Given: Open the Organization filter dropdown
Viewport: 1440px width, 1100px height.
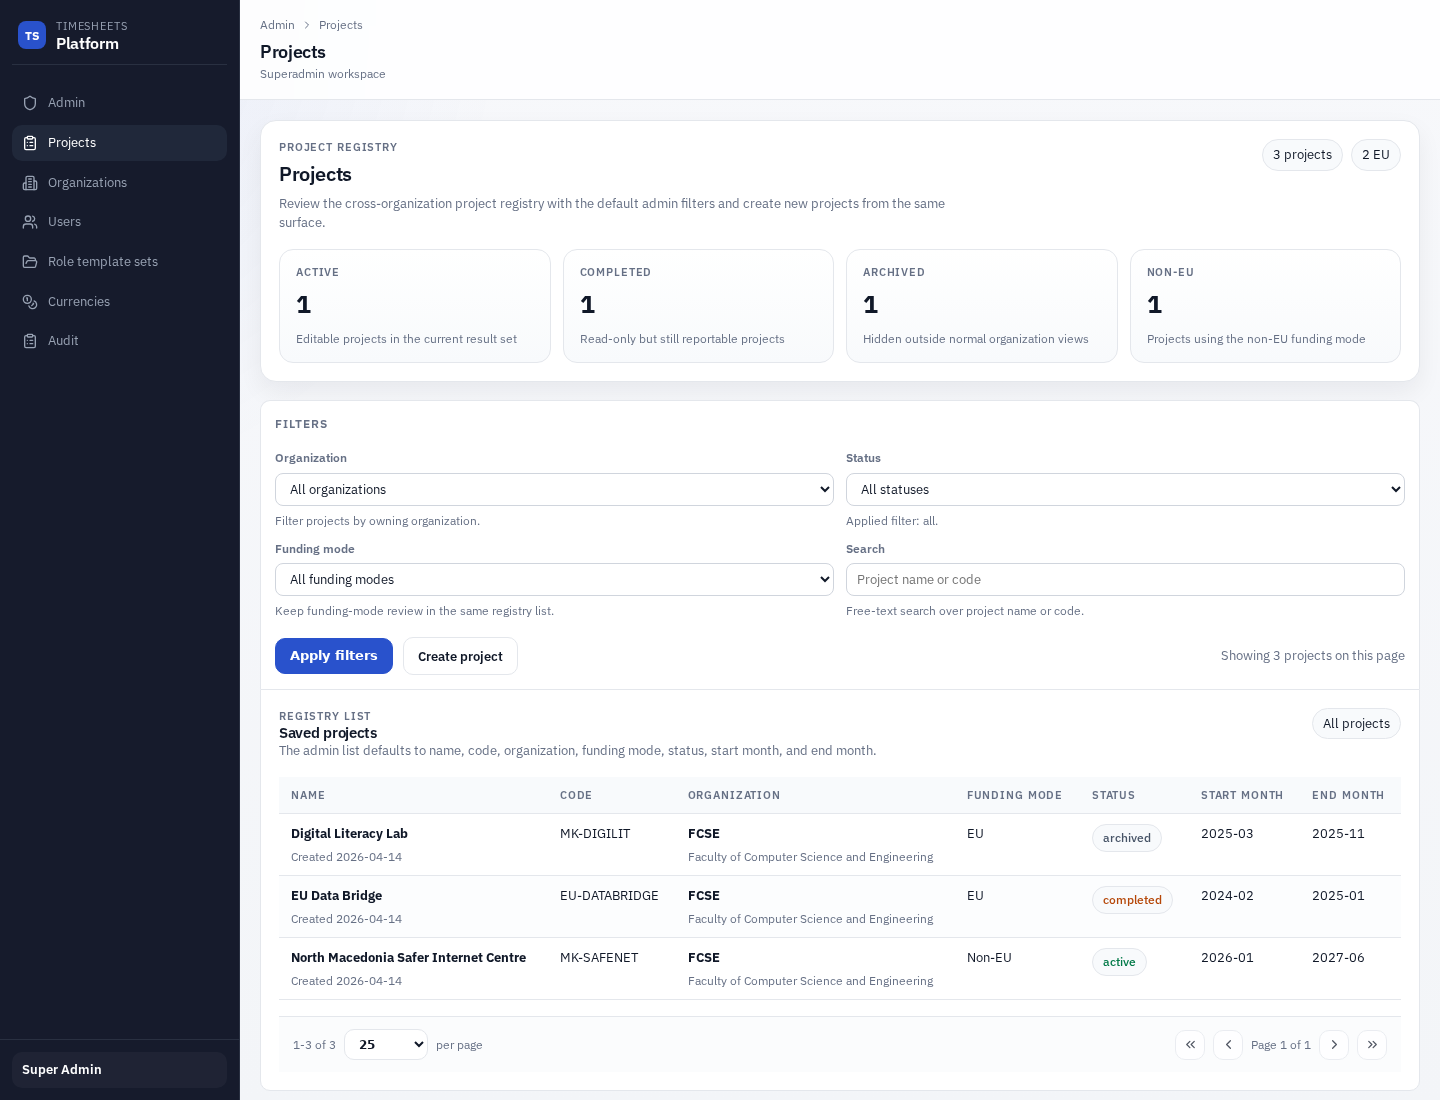Looking at the screenshot, I should point(554,489).
